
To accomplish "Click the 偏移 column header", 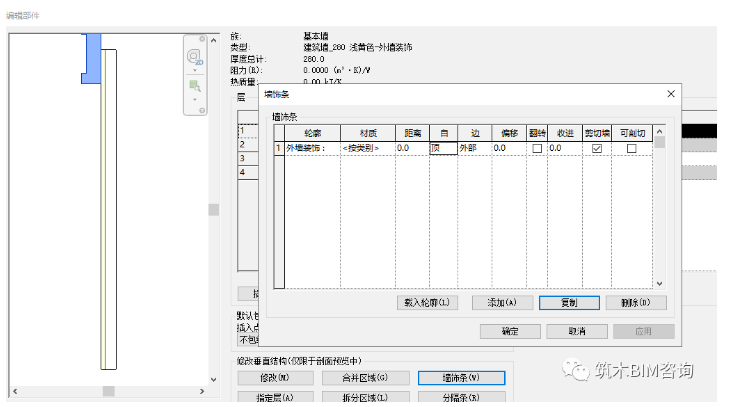I will tap(509, 134).
